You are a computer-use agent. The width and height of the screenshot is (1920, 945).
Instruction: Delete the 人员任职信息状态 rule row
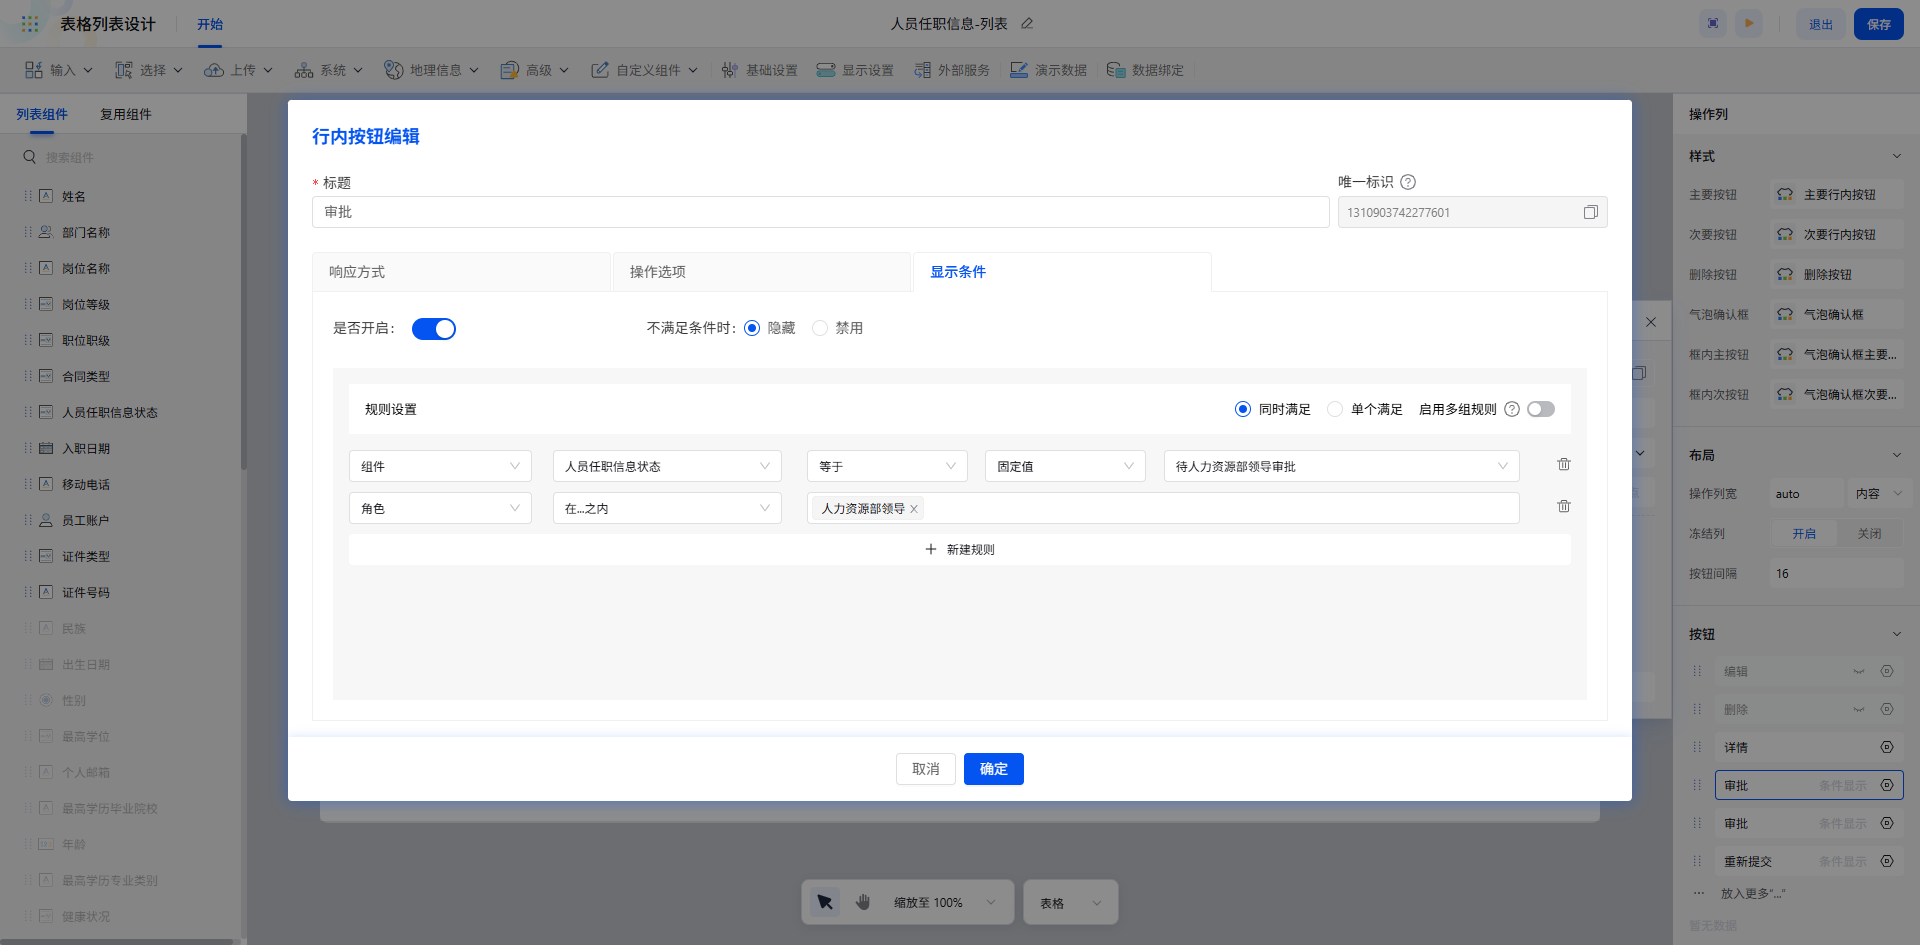pyautogui.click(x=1564, y=465)
